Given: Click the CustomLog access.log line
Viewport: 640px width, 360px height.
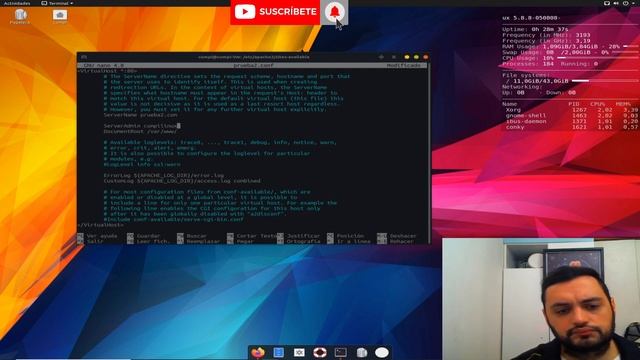Looking at the screenshot, I should pyautogui.click(x=182, y=181).
